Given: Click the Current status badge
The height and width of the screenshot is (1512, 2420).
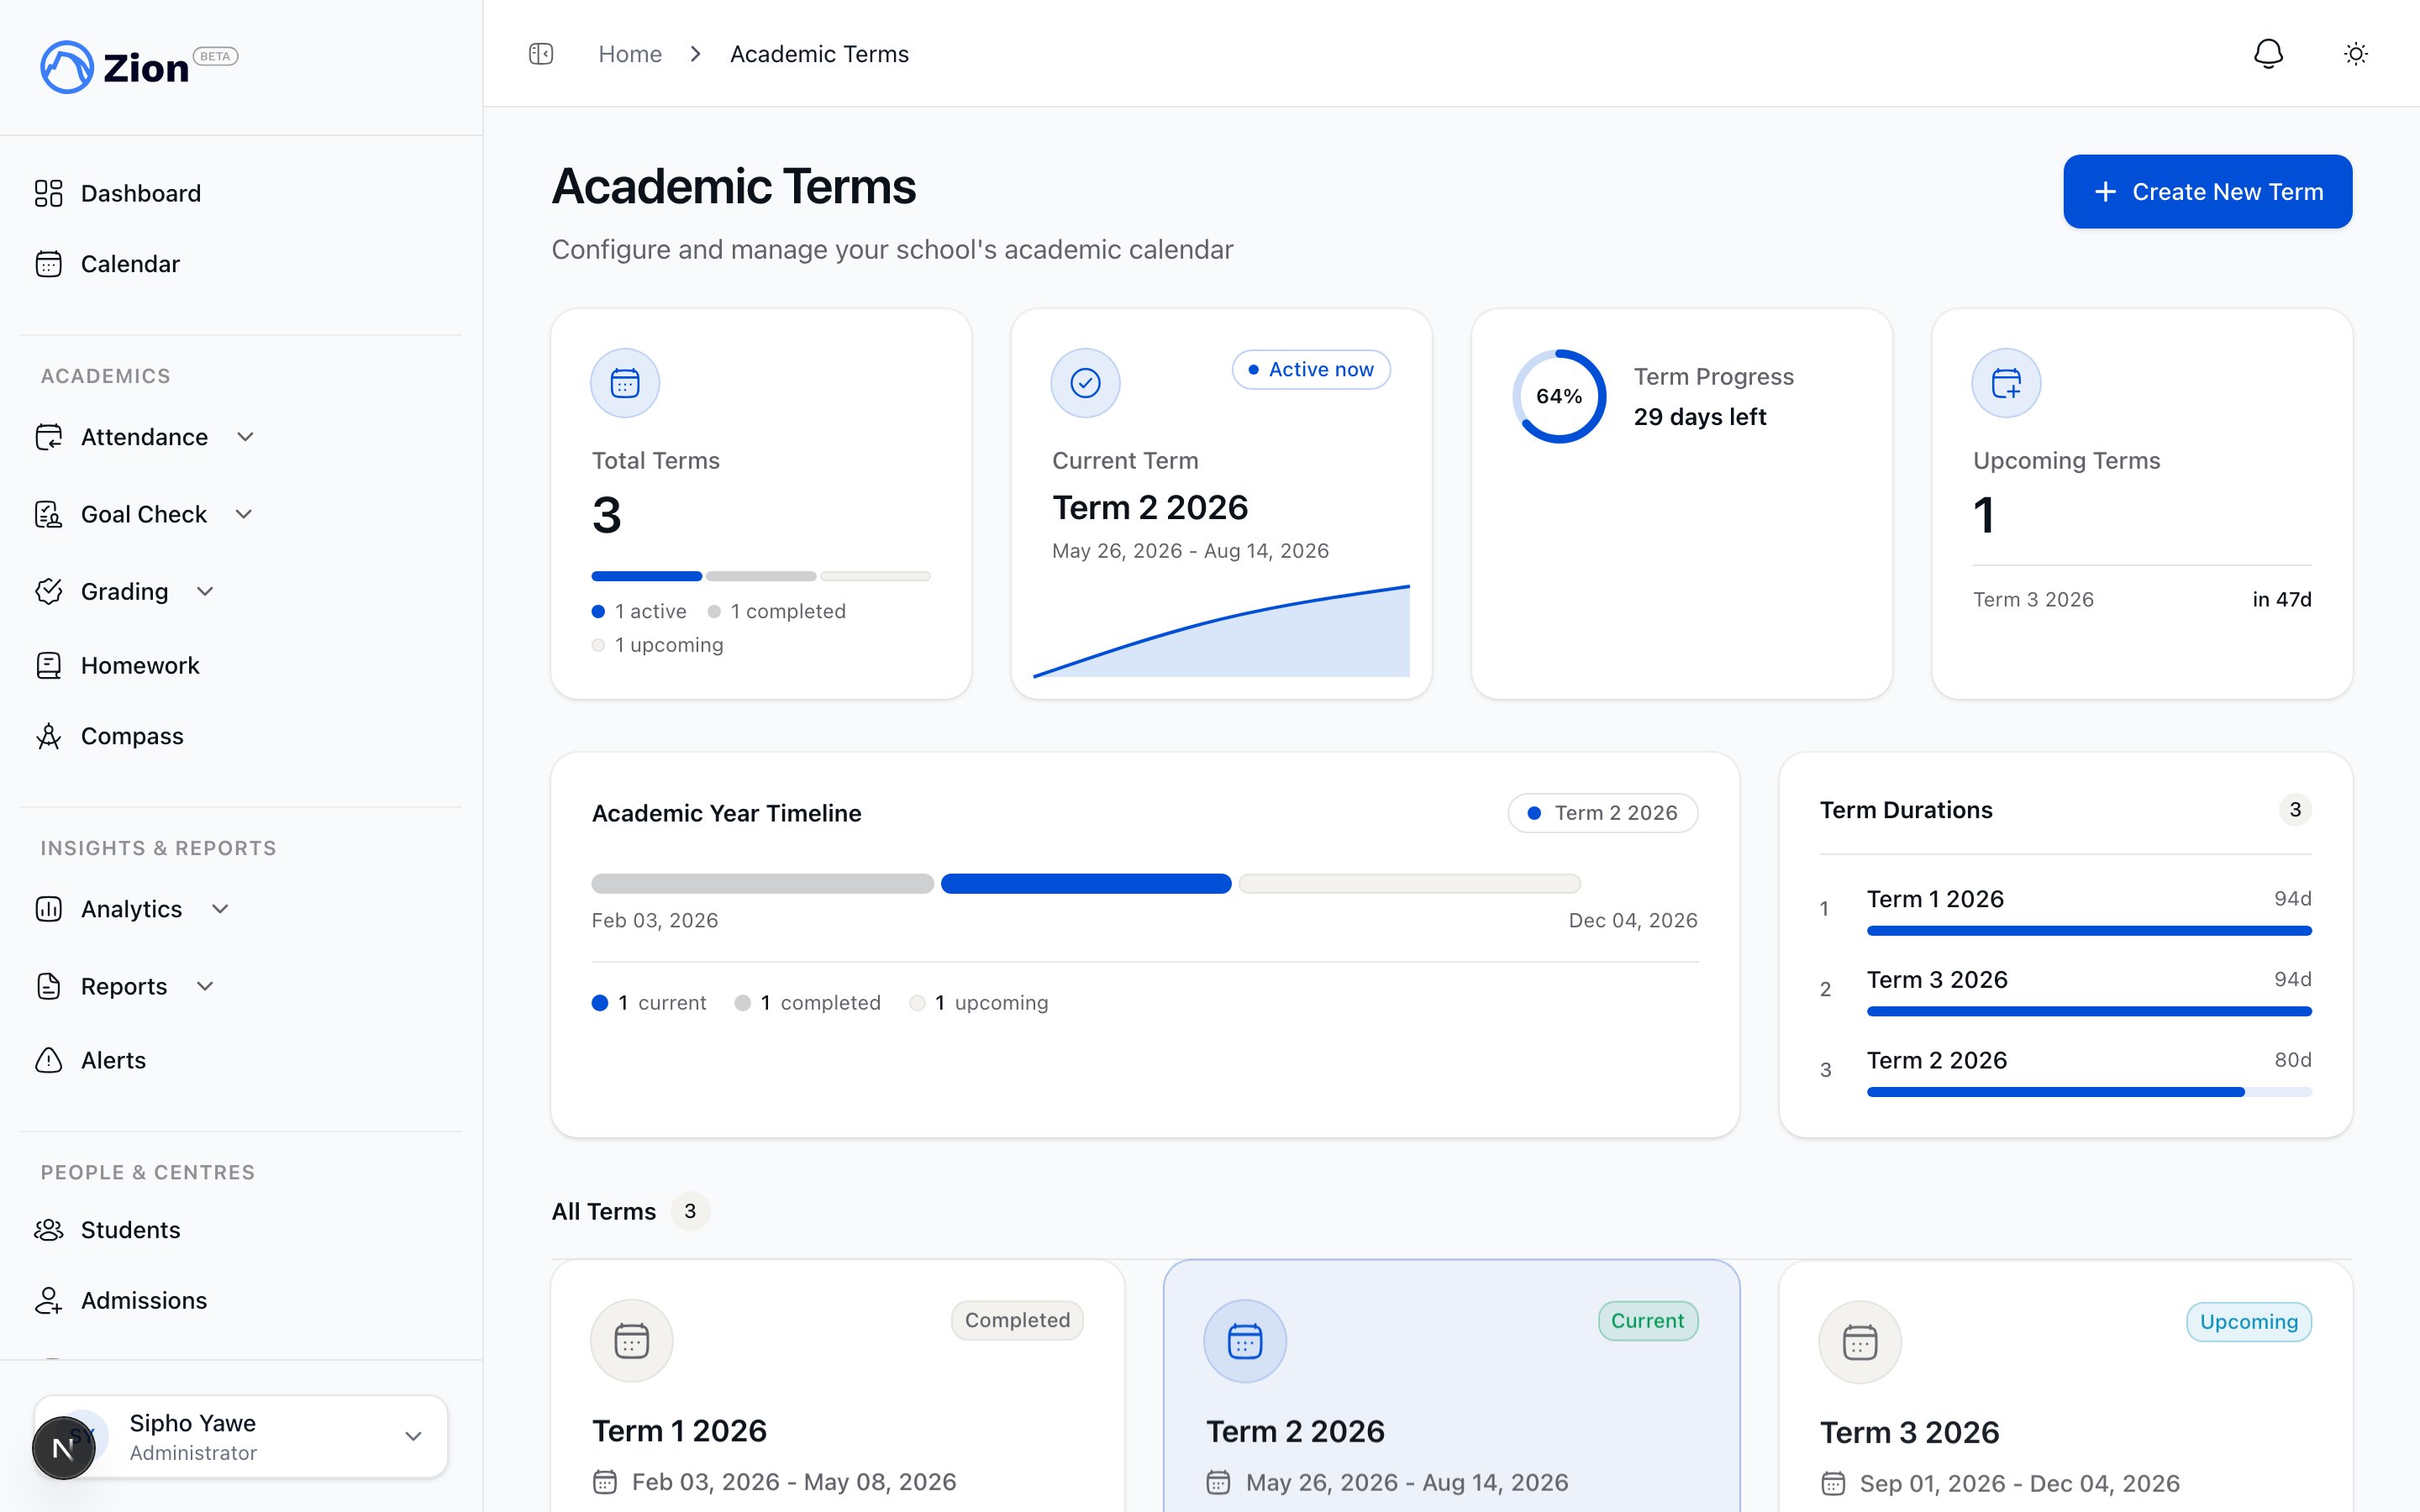Looking at the screenshot, I should pos(1648,1321).
